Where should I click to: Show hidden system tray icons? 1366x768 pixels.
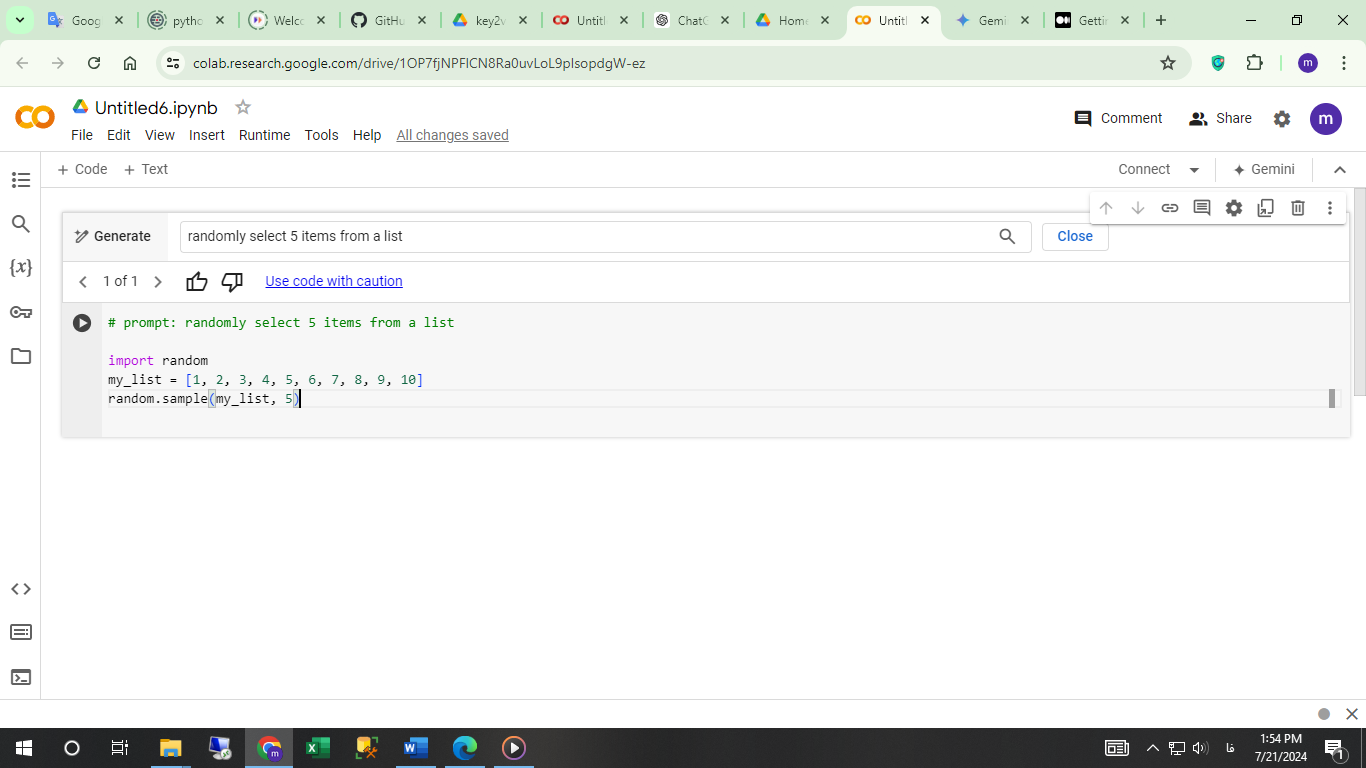click(1152, 748)
